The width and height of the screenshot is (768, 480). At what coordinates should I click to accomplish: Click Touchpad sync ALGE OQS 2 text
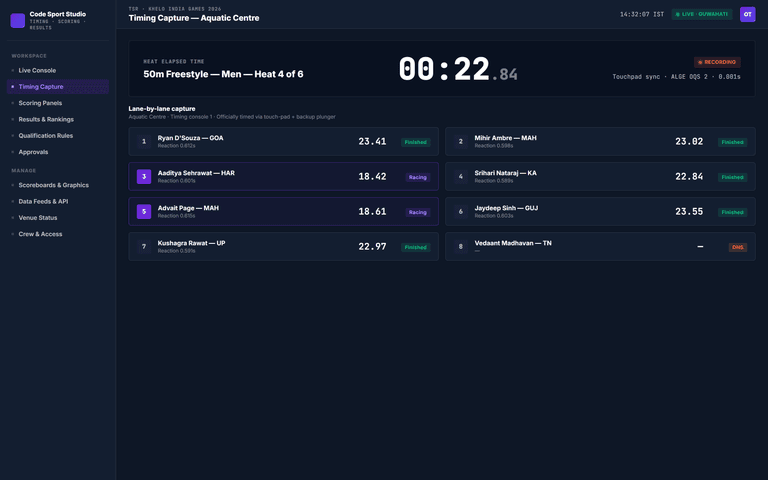pos(676,77)
